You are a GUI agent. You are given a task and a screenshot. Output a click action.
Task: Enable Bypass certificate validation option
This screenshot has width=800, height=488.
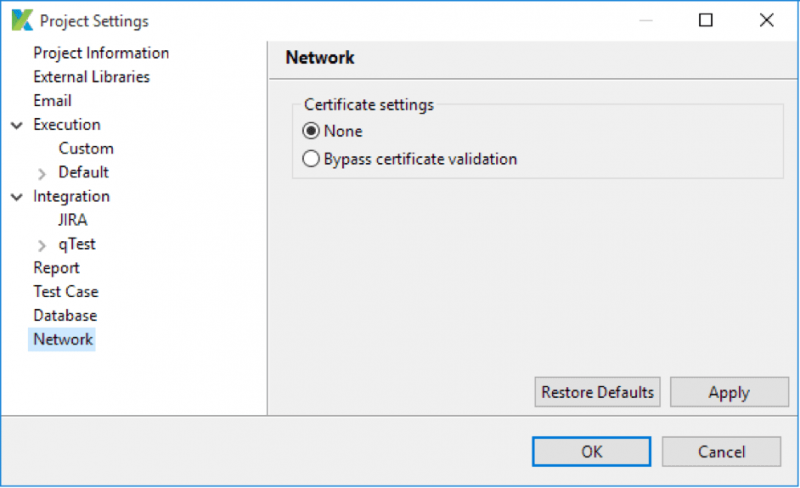coord(311,158)
